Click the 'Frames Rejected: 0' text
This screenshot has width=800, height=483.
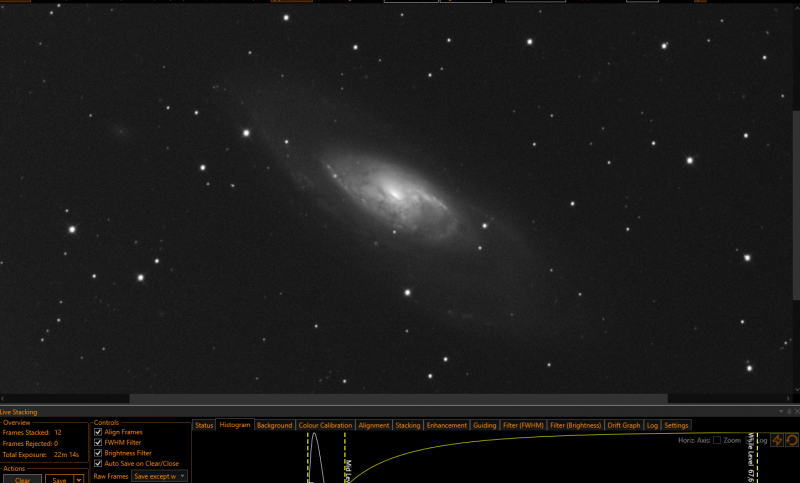coord(31,444)
